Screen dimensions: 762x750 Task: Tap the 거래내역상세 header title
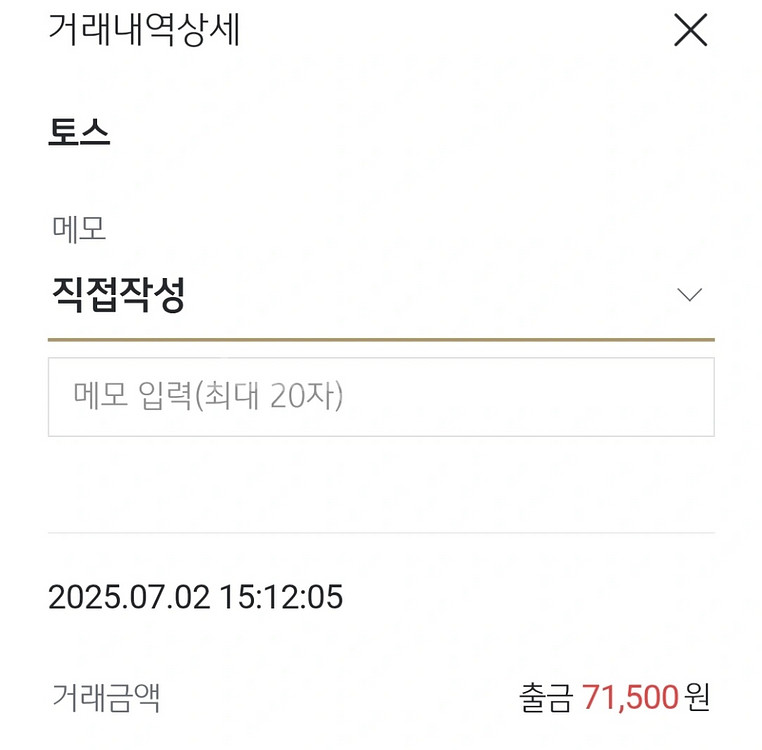(144, 30)
